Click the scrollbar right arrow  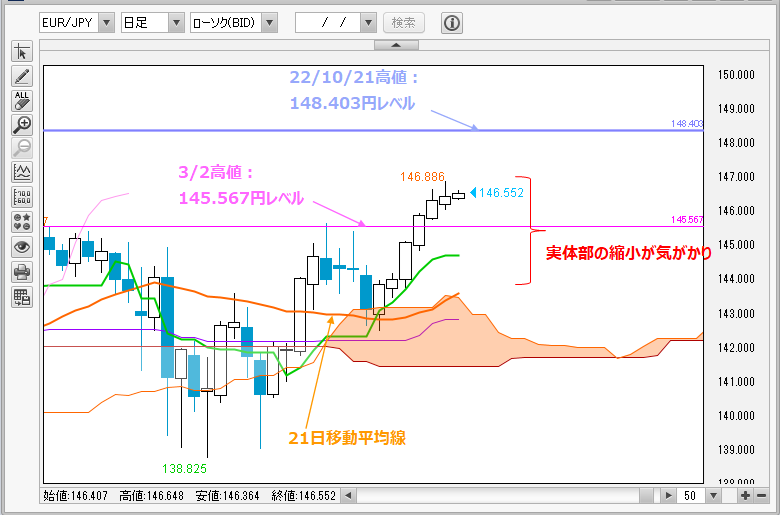pyautogui.click(x=668, y=496)
